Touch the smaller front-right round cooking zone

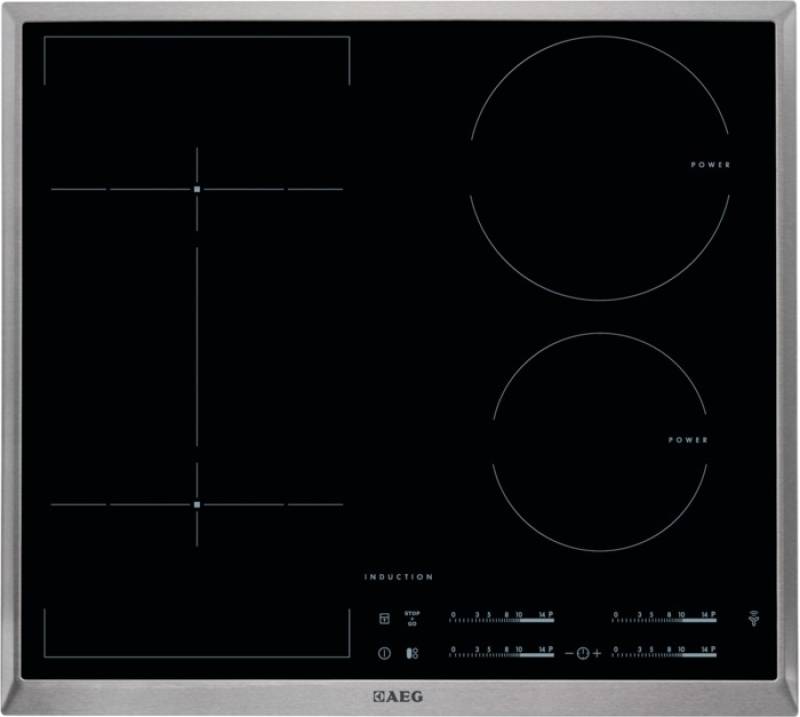click(600, 442)
